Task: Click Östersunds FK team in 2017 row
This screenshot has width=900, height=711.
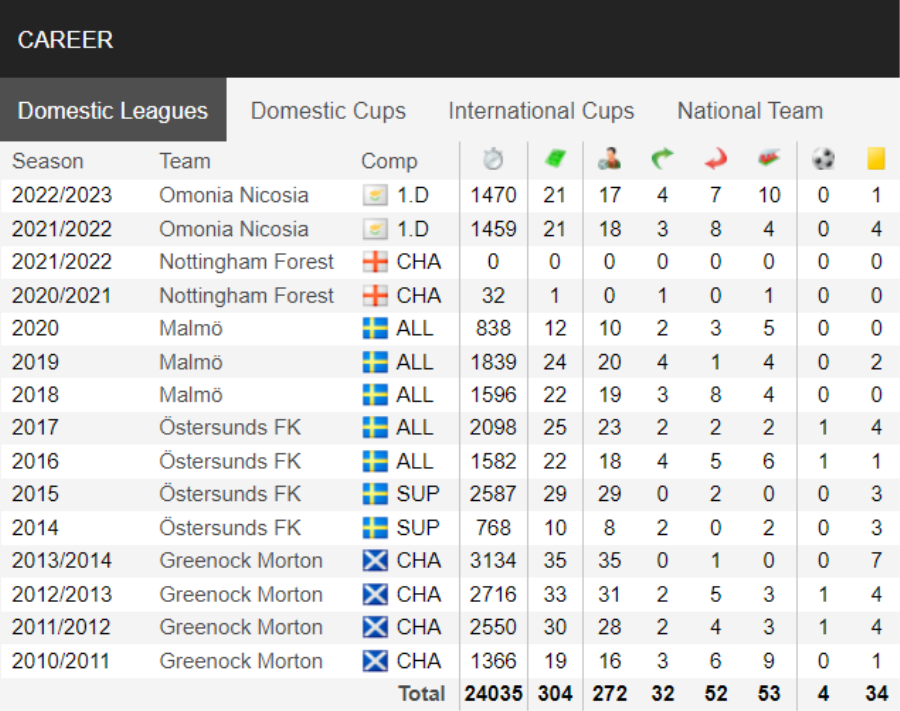Action: click(230, 428)
